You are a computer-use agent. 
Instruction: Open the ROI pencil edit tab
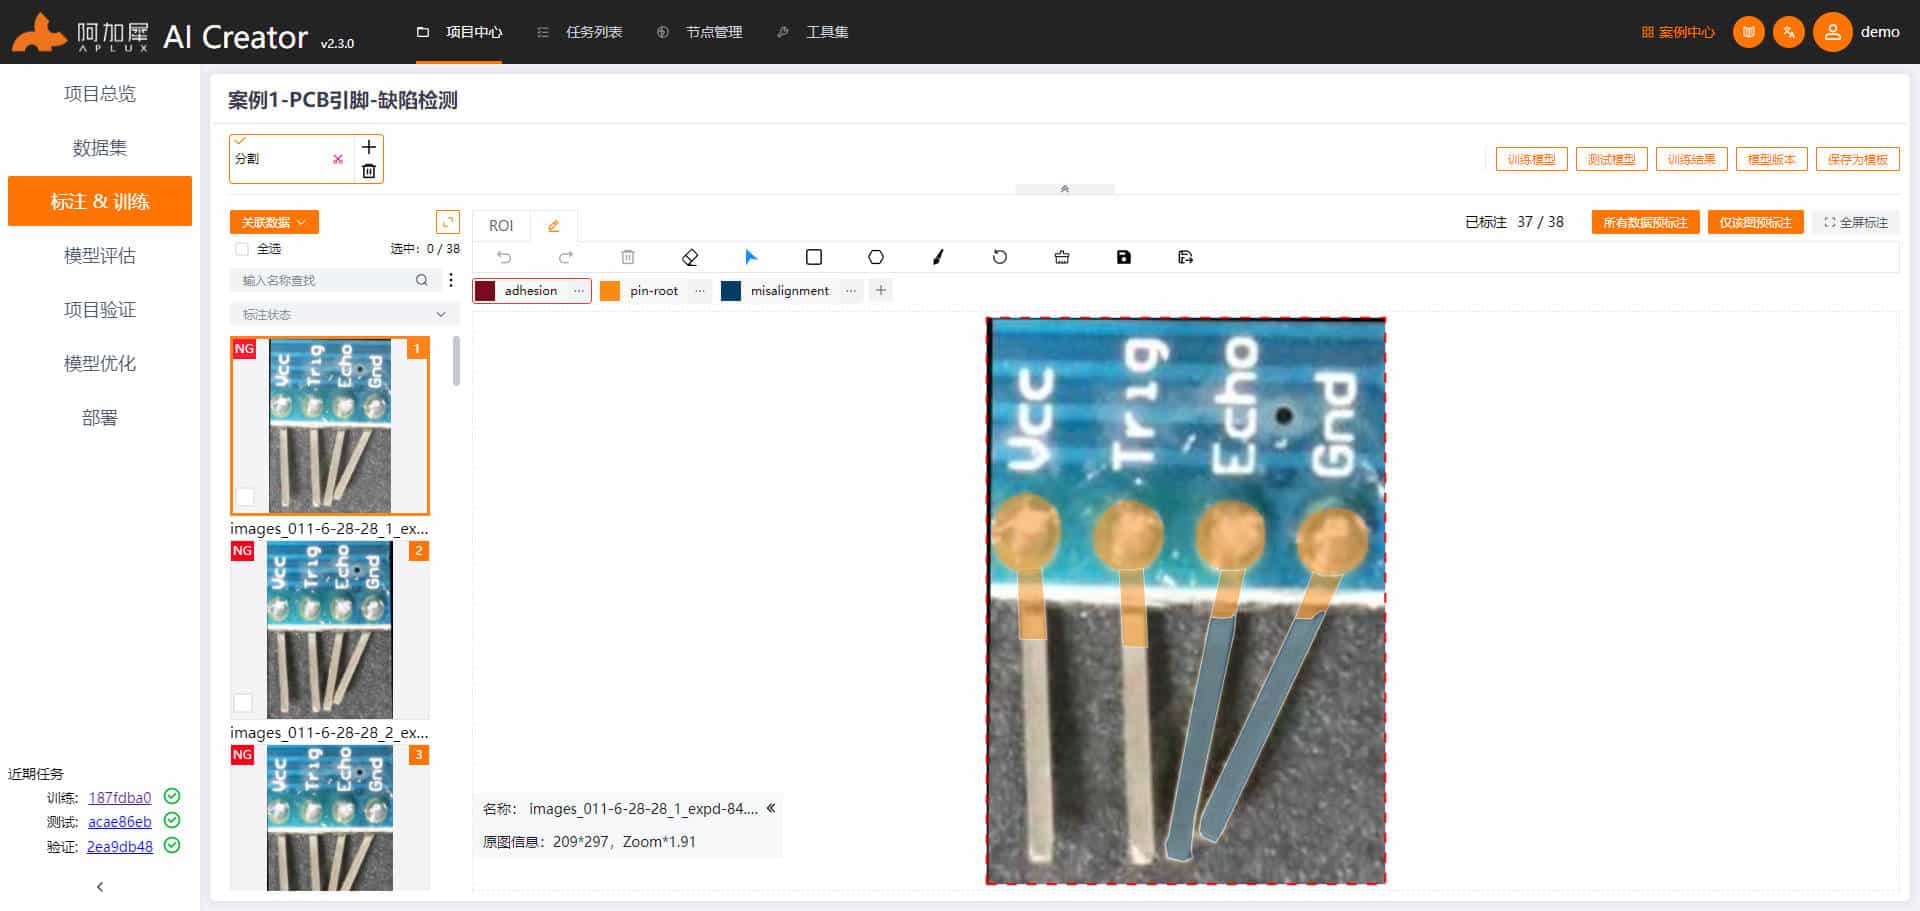(553, 226)
